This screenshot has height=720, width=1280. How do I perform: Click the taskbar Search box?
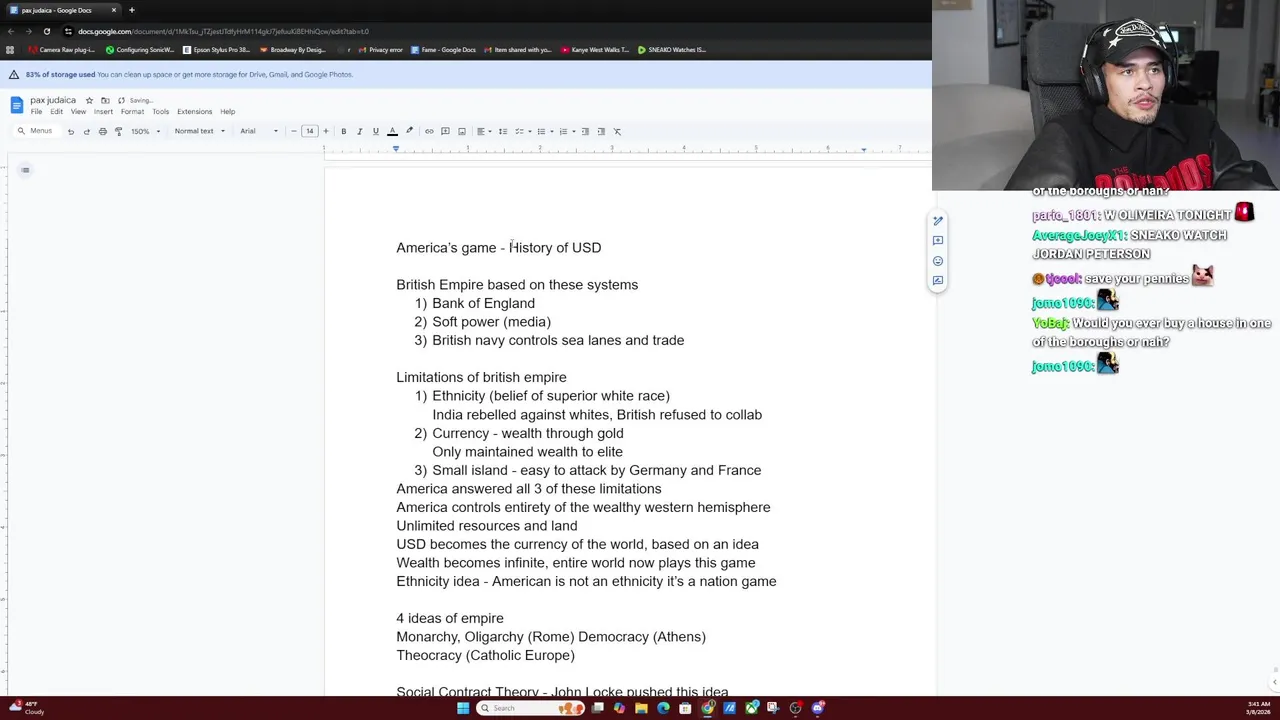pos(530,708)
